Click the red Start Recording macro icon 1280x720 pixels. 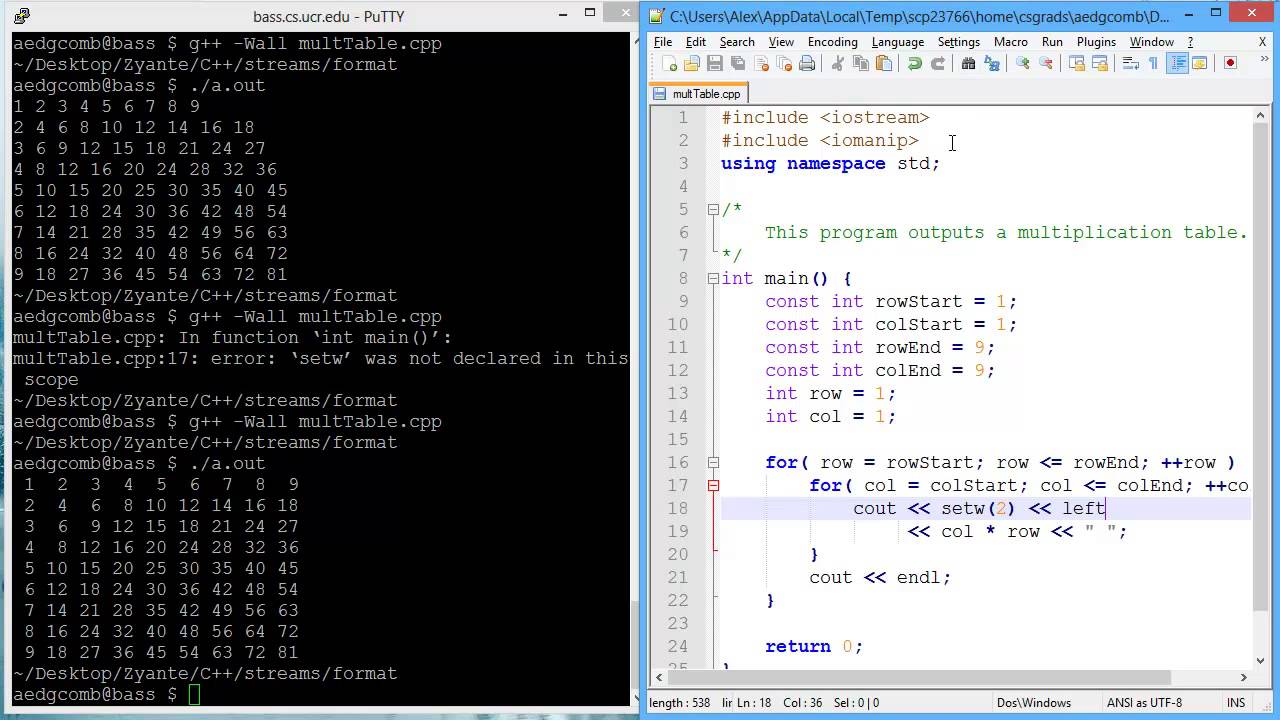tap(1231, 63)
